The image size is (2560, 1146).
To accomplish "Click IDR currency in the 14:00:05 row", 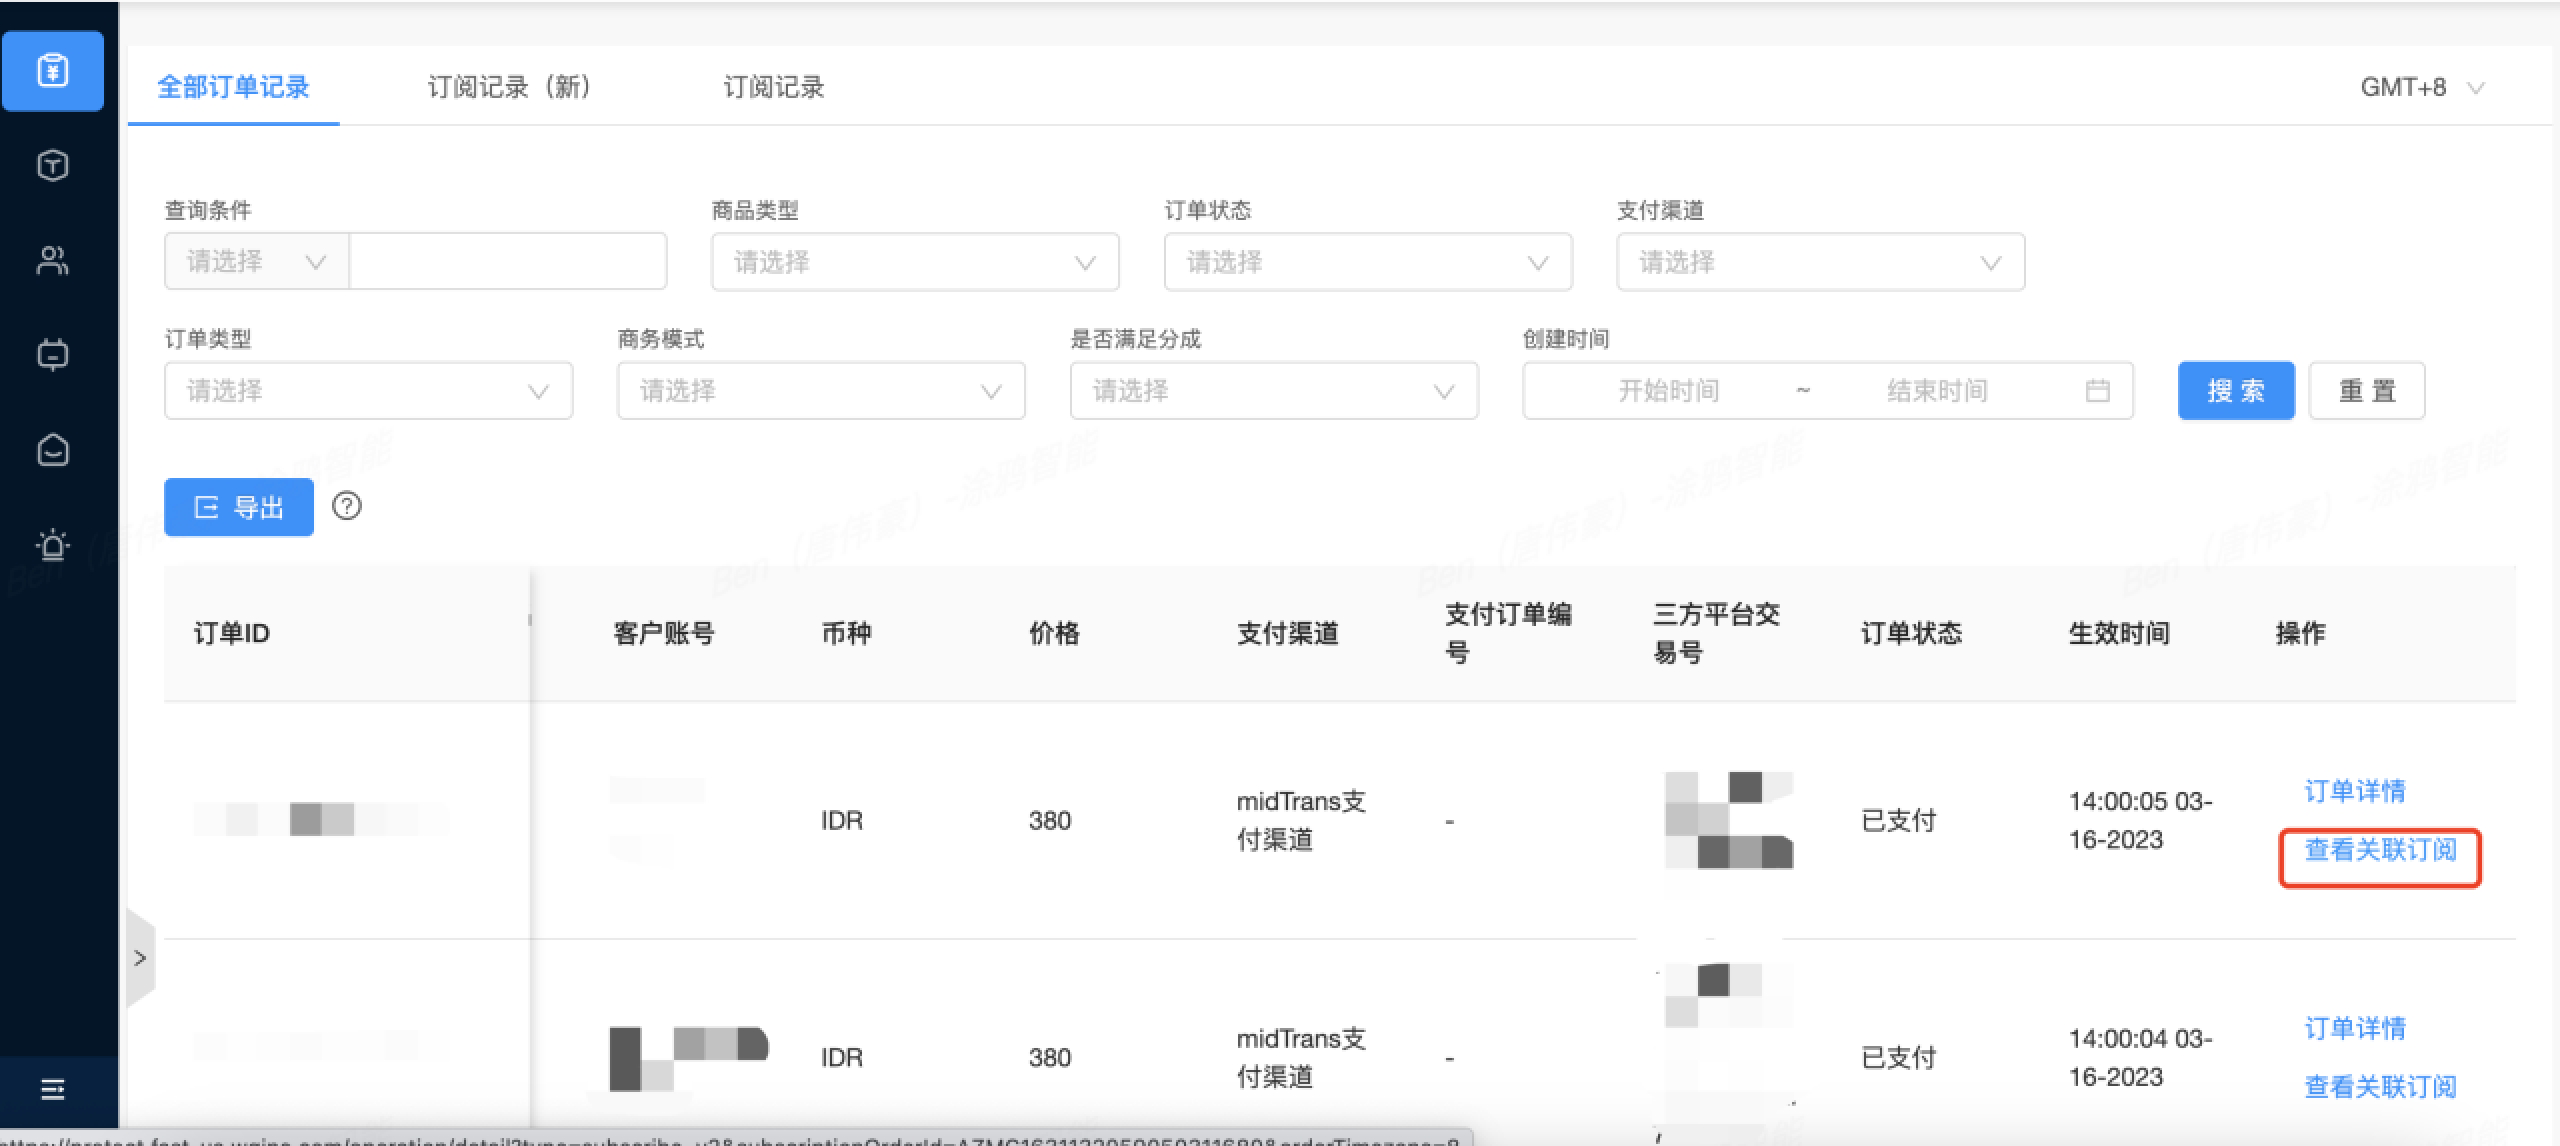I will [x=841, y=821].
